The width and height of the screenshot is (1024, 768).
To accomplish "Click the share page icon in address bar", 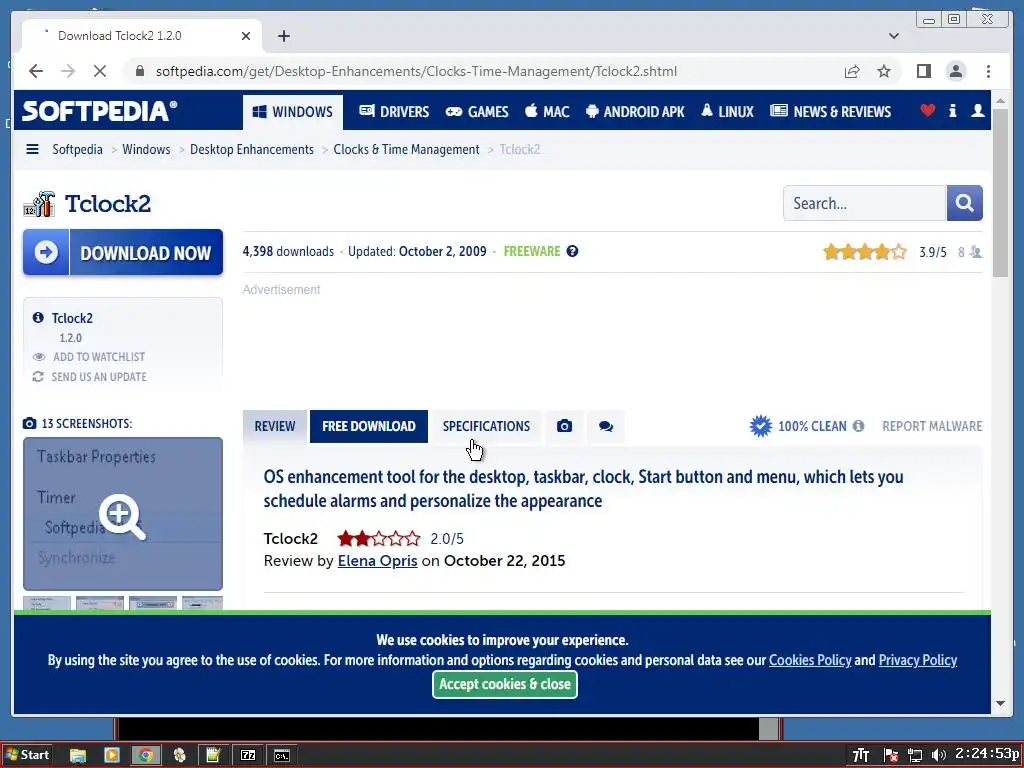I will coord(852,71).
